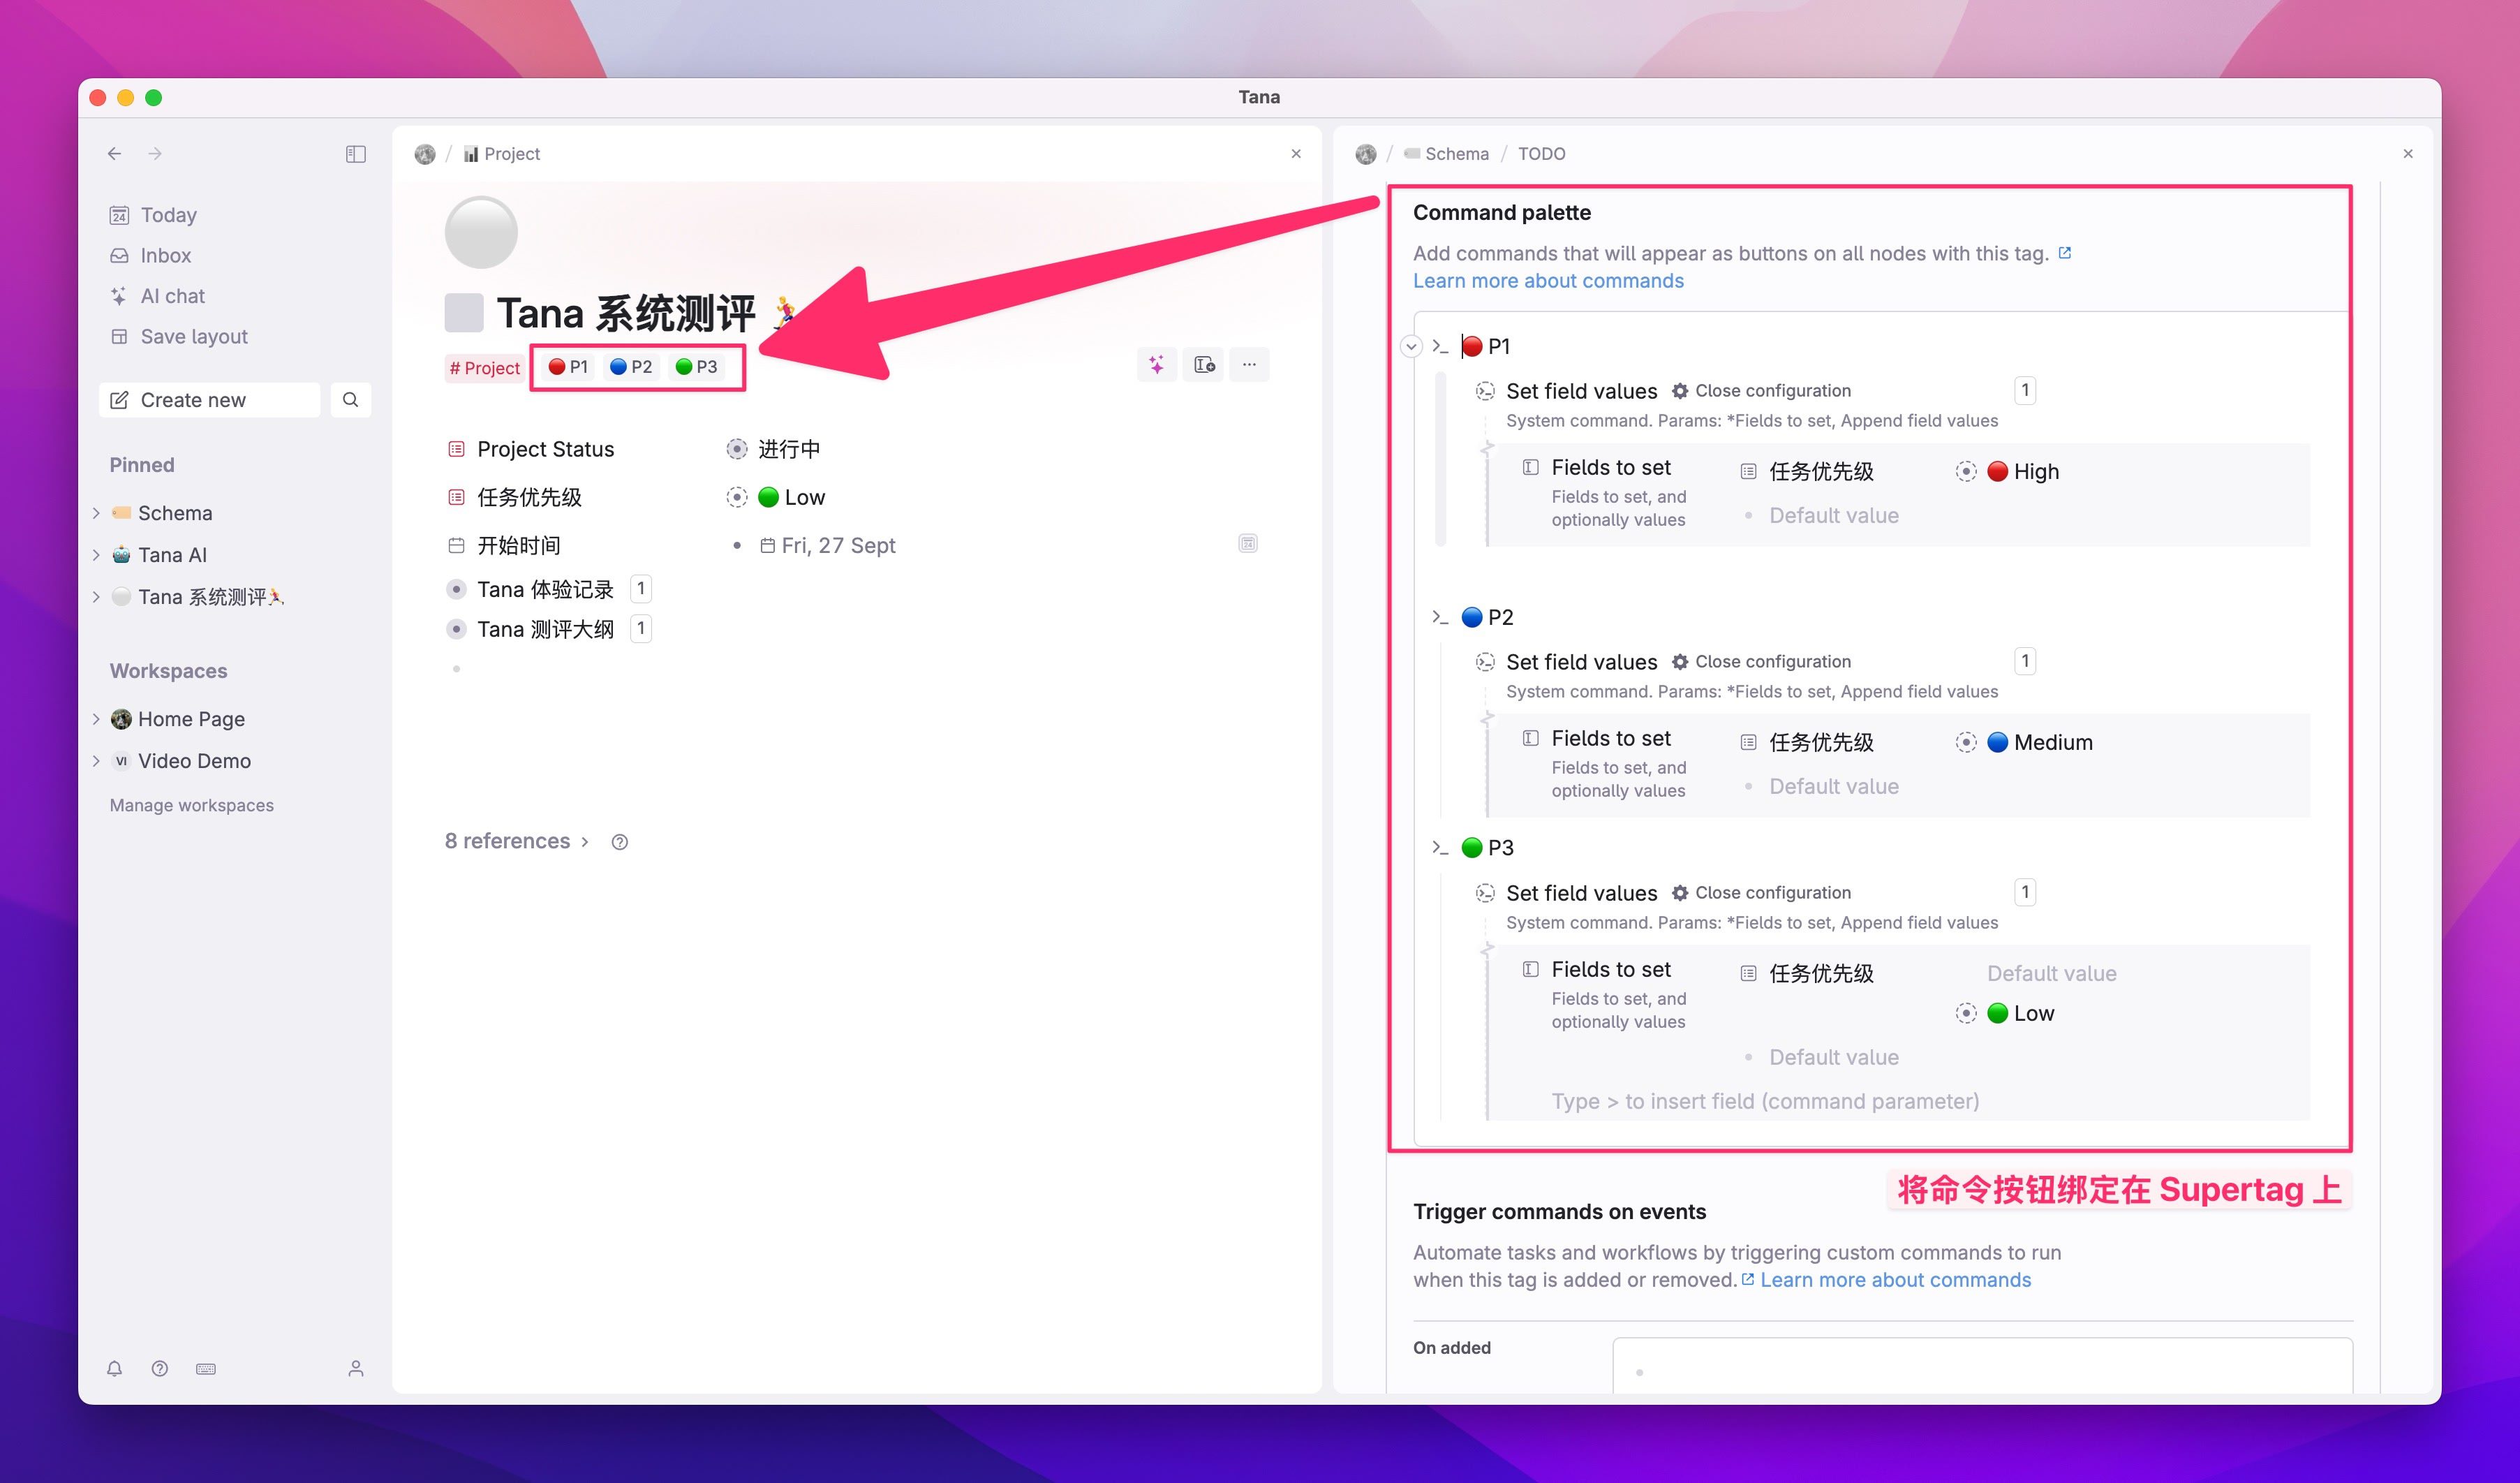This screenshot has height=1483, width=2520.
Task: Expand the pinned Tana AI node
Action: [96, 555]
